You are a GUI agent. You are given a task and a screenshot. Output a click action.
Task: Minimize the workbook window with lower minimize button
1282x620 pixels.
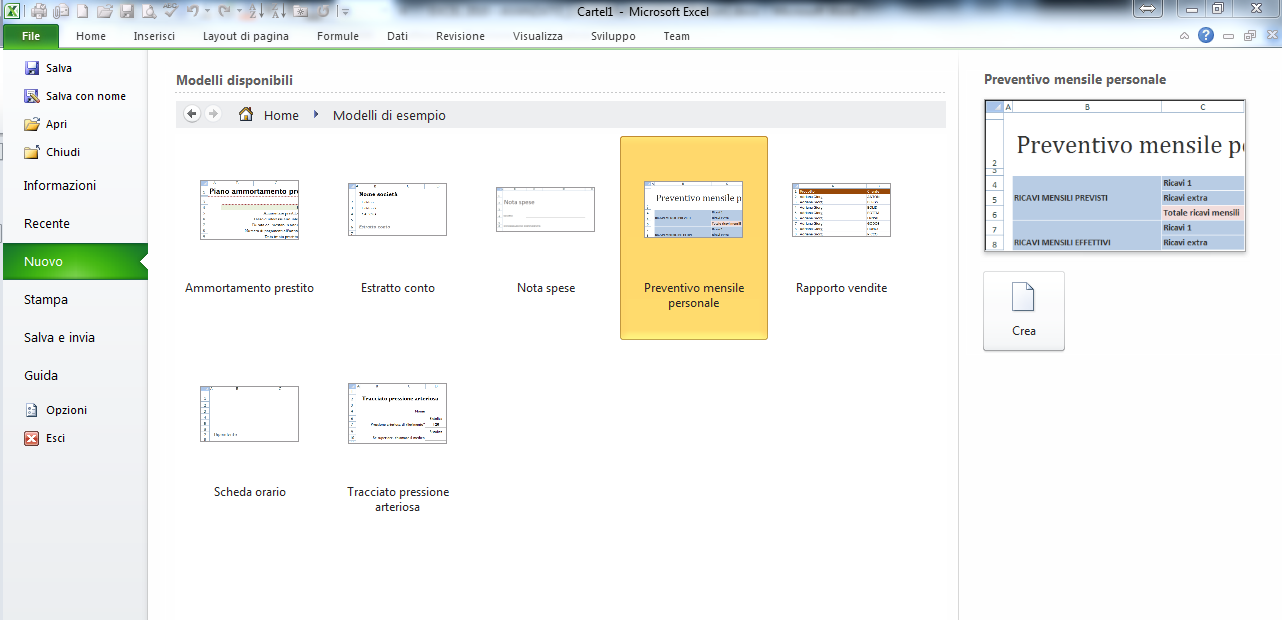click(1229, 35)
